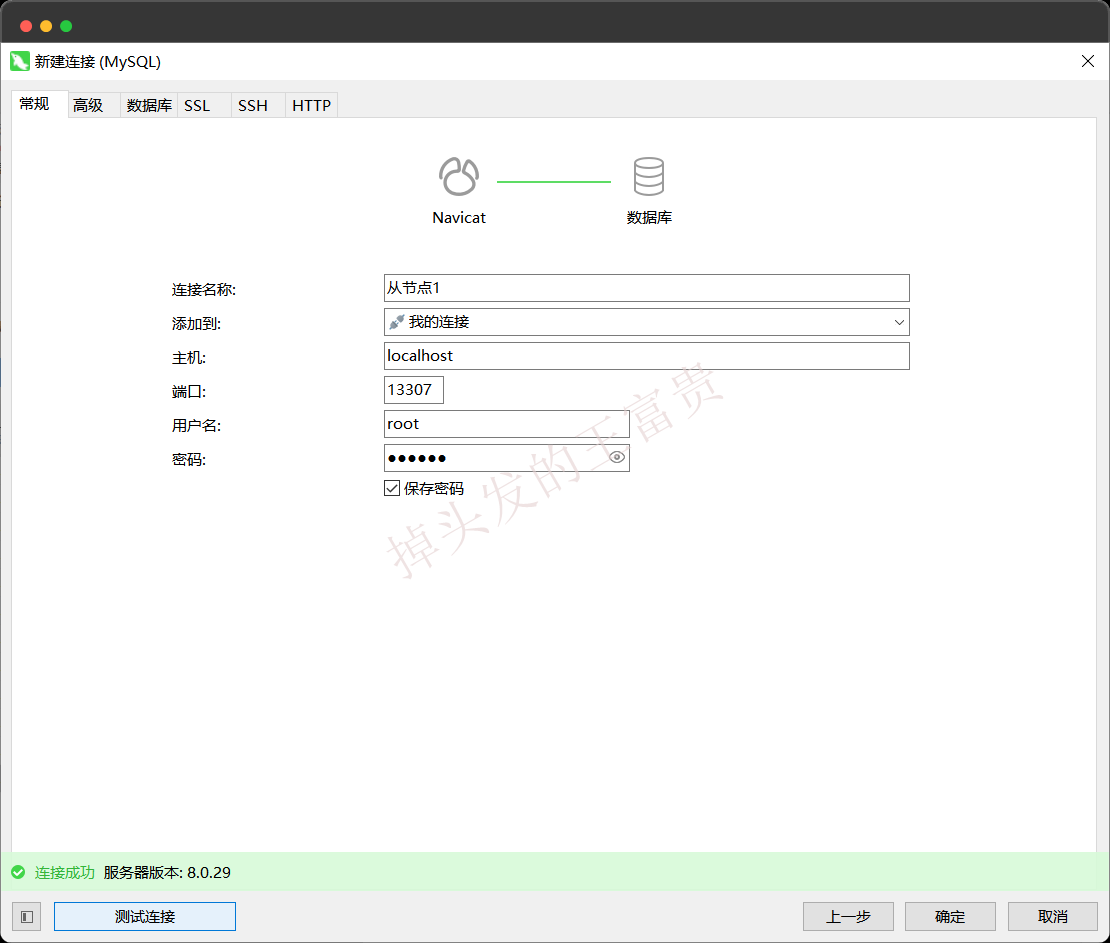Click the green Navicat title bar icon
1110x943 pixels.
(20, 62)
